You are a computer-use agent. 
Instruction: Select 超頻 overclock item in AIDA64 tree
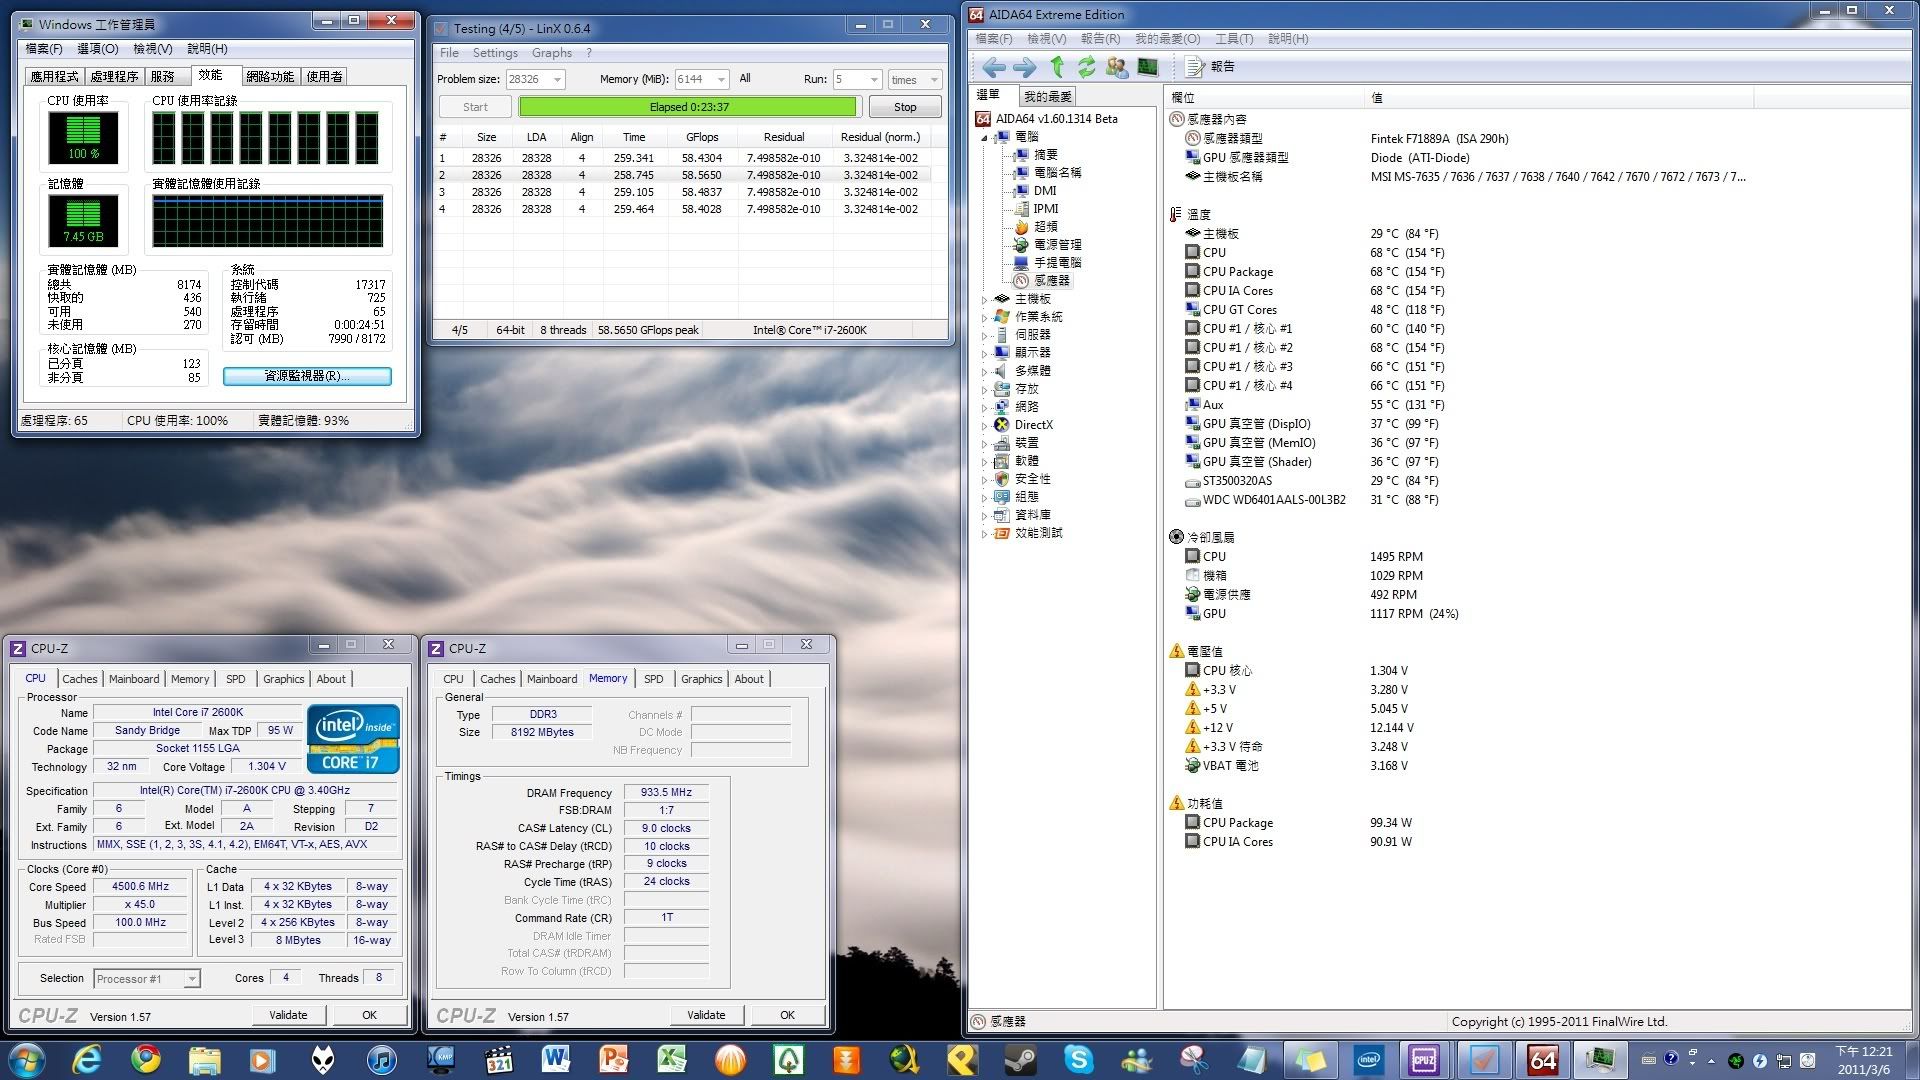[x=1035, y=227]
